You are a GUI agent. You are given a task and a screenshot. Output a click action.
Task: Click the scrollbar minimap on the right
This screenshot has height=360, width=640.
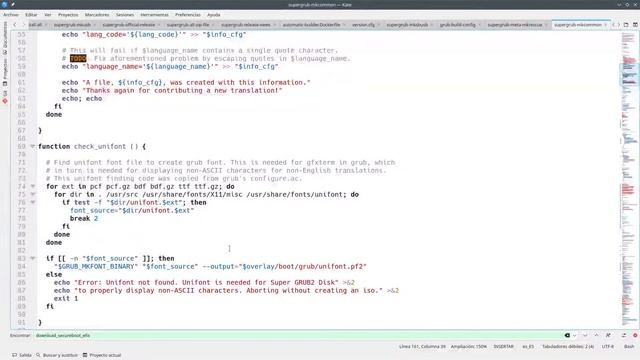click(629, 180)
